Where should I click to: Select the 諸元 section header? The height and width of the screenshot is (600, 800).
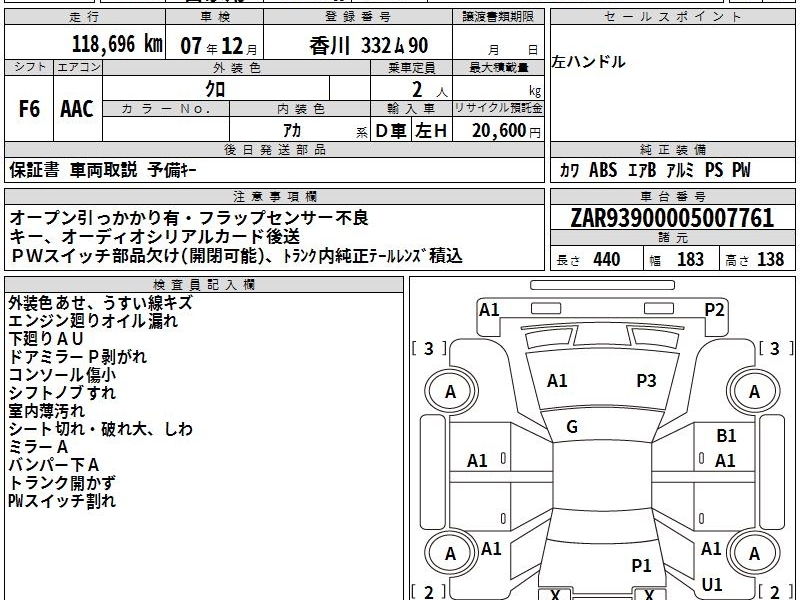[673, 238]
